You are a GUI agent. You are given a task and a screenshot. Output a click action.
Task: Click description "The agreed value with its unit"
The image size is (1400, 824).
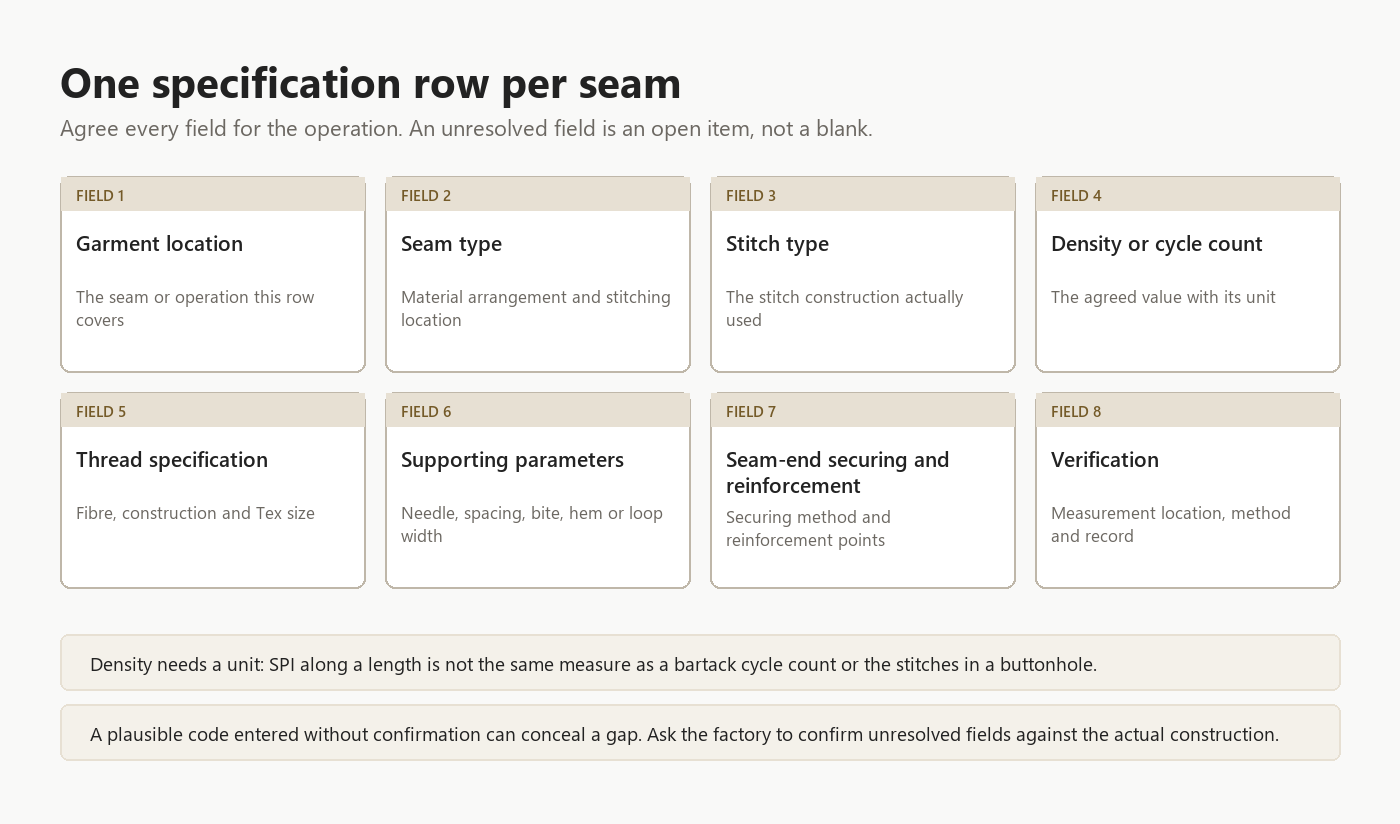(1163, 298)
